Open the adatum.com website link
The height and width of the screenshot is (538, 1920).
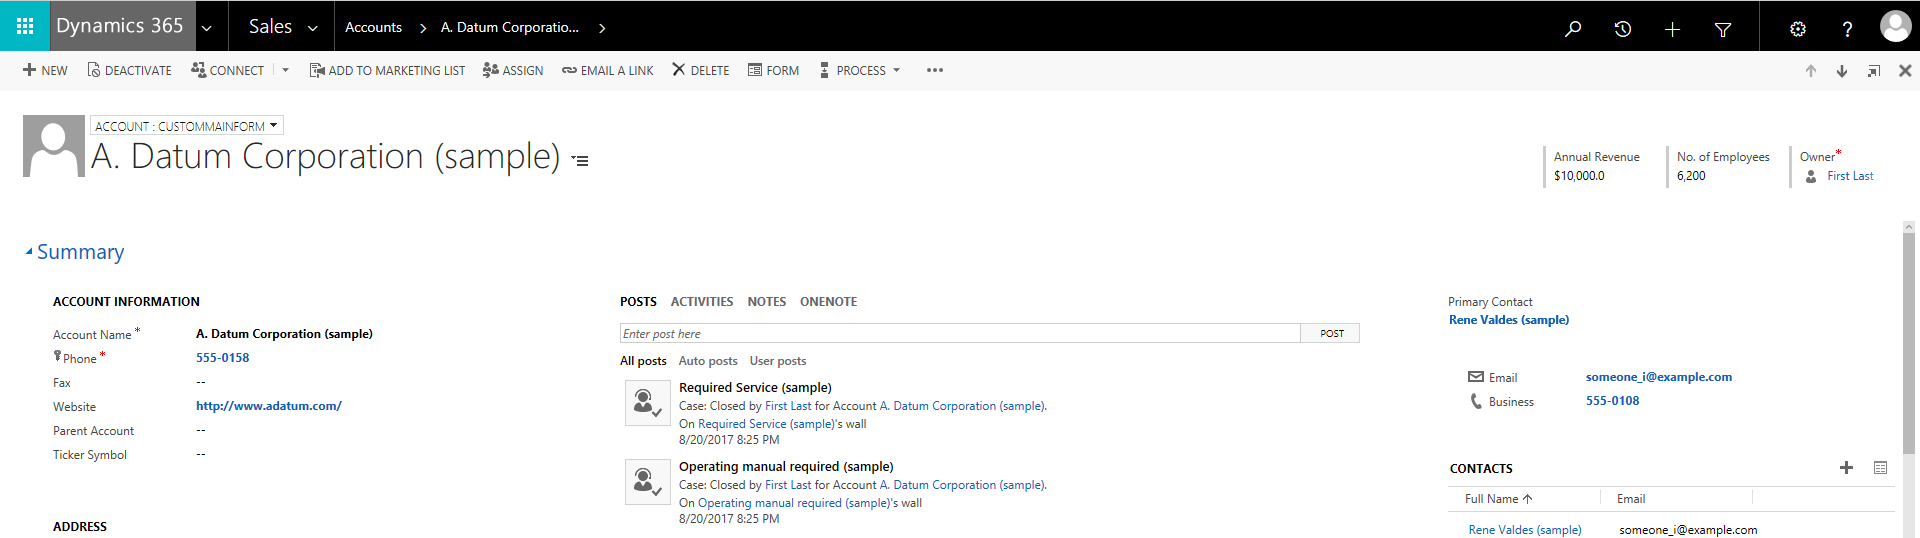tap(268, 406)
